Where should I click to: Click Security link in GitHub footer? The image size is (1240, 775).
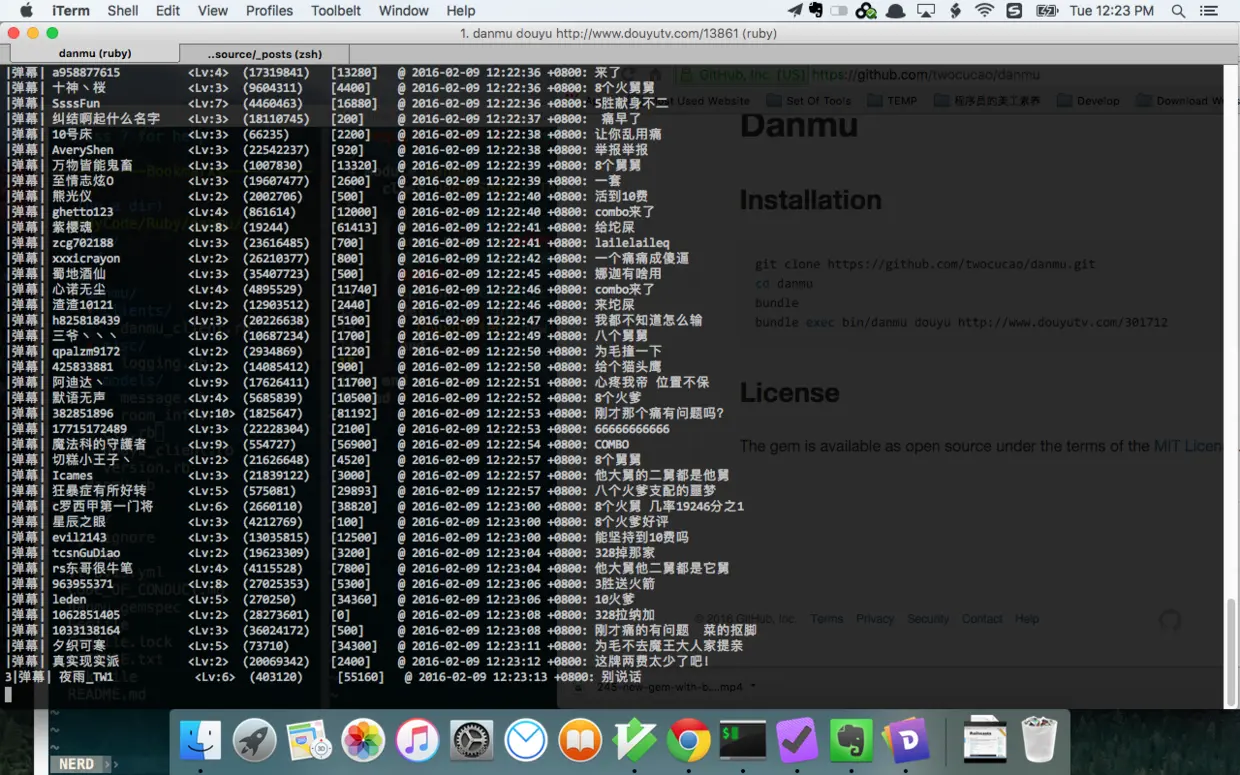(x=928, y=619)
